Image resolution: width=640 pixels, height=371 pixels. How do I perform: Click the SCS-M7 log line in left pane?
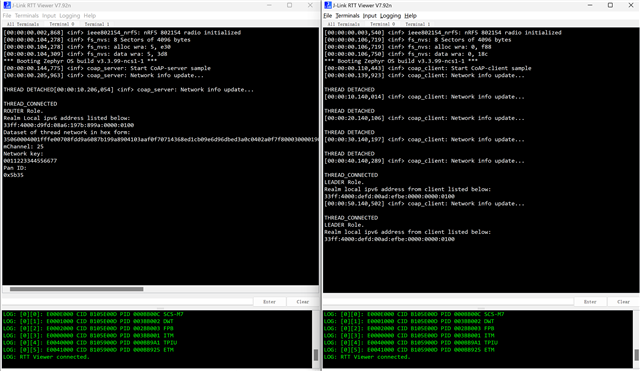pyautogui.click(x=93, y=314)
